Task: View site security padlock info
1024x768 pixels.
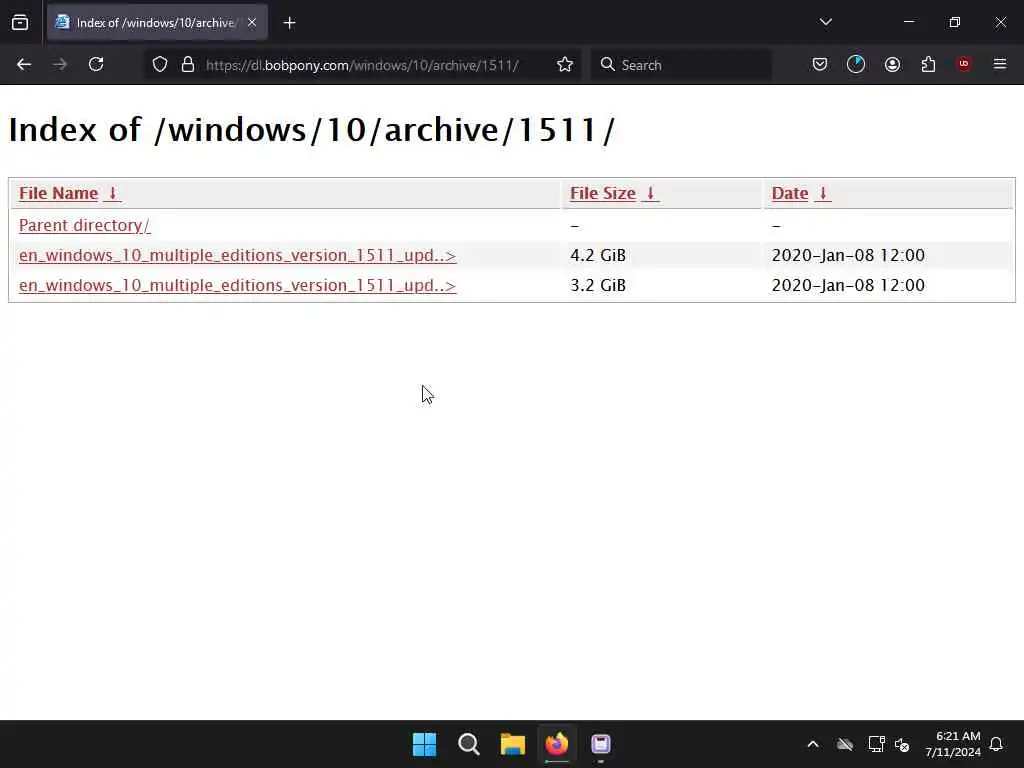Action: pos(188,64)
